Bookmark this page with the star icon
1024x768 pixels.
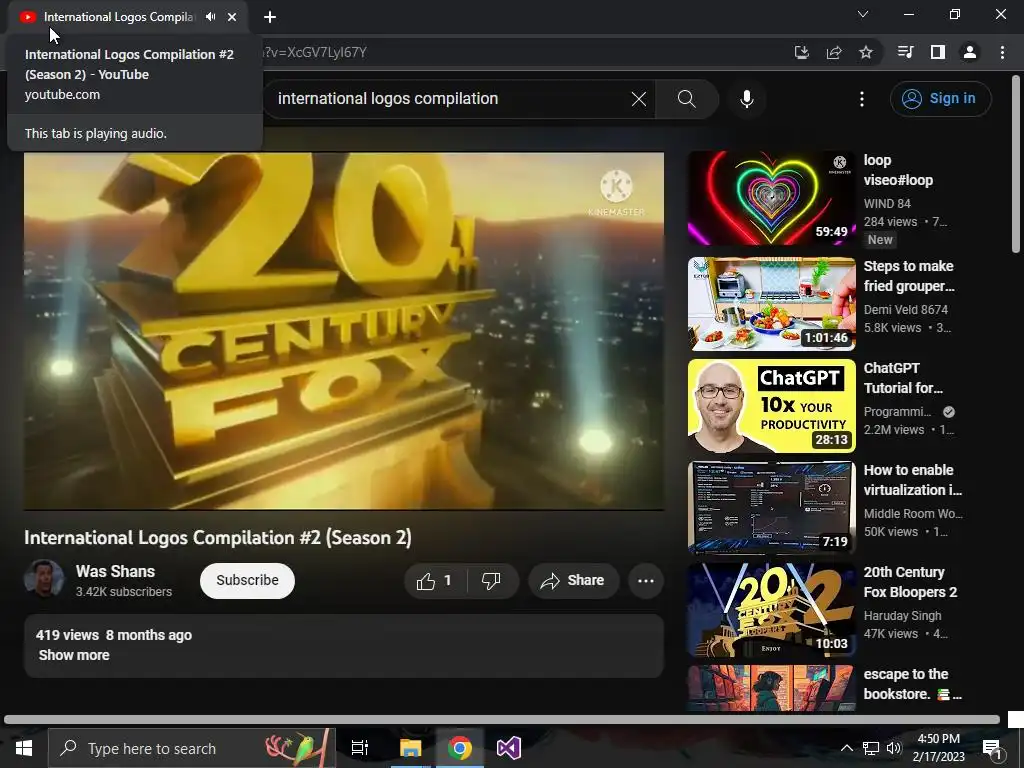pyautogui.click(x=866, y=52)
